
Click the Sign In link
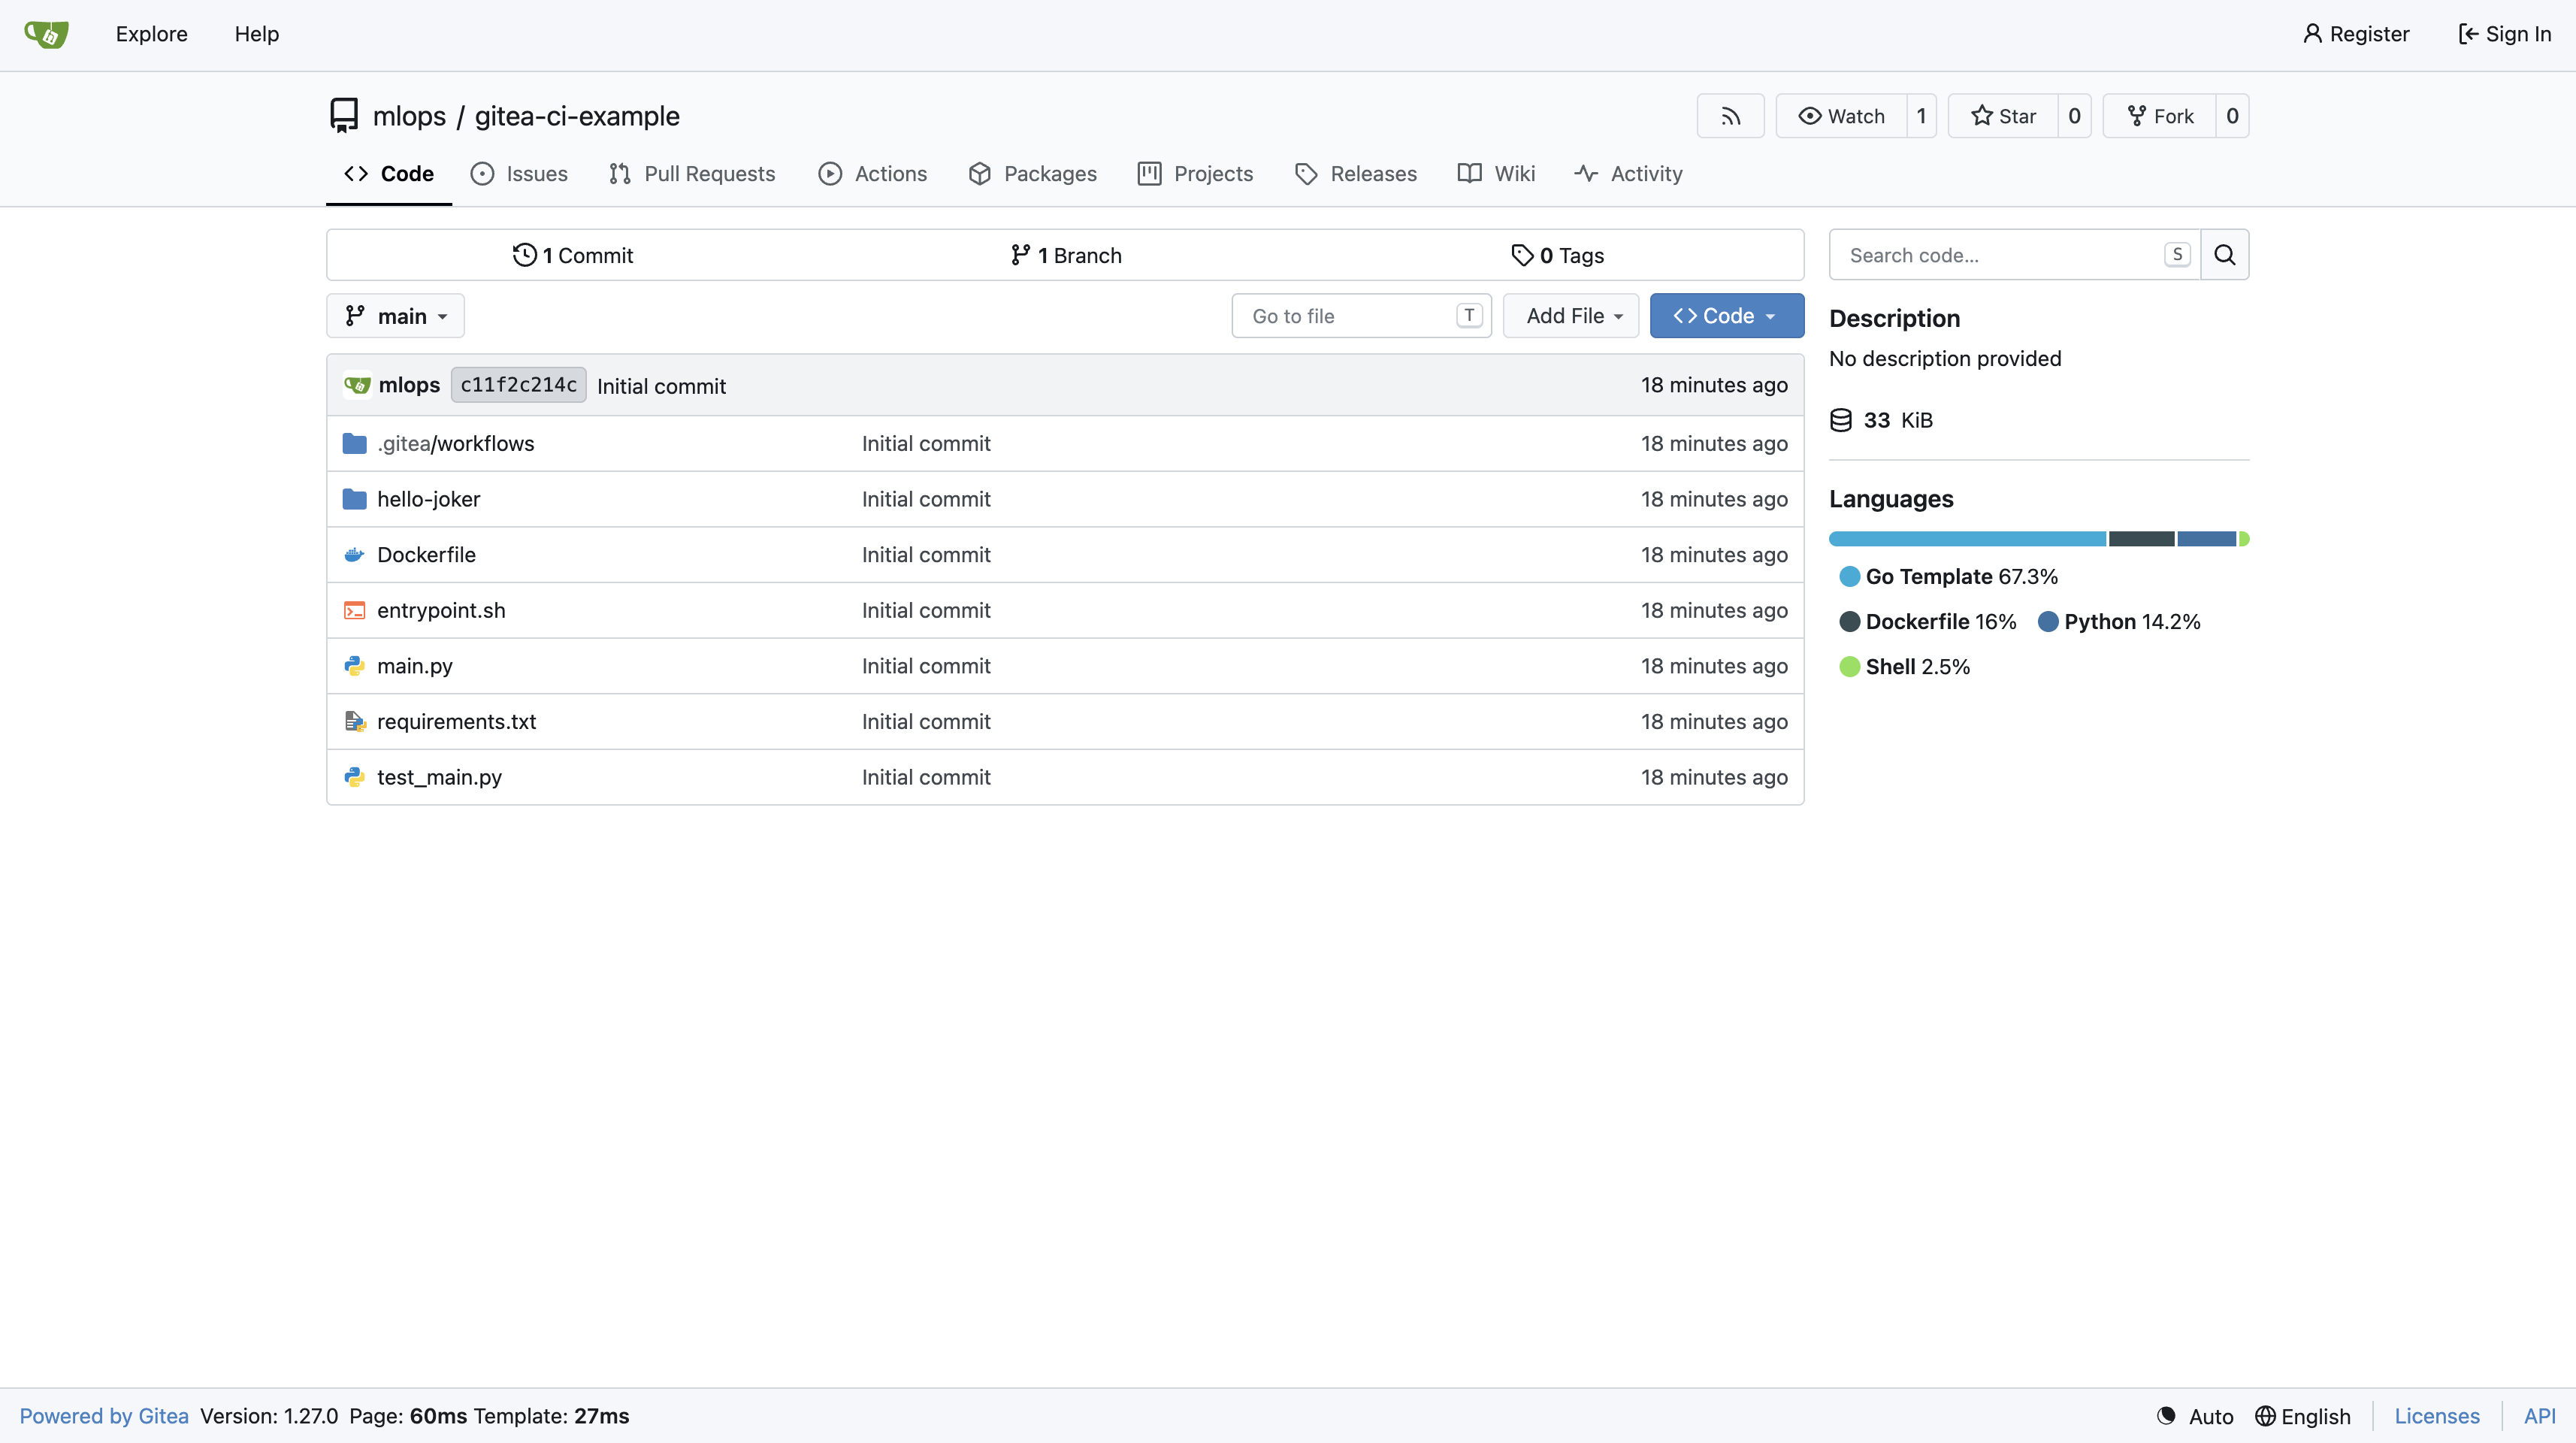click(2504, 34)
